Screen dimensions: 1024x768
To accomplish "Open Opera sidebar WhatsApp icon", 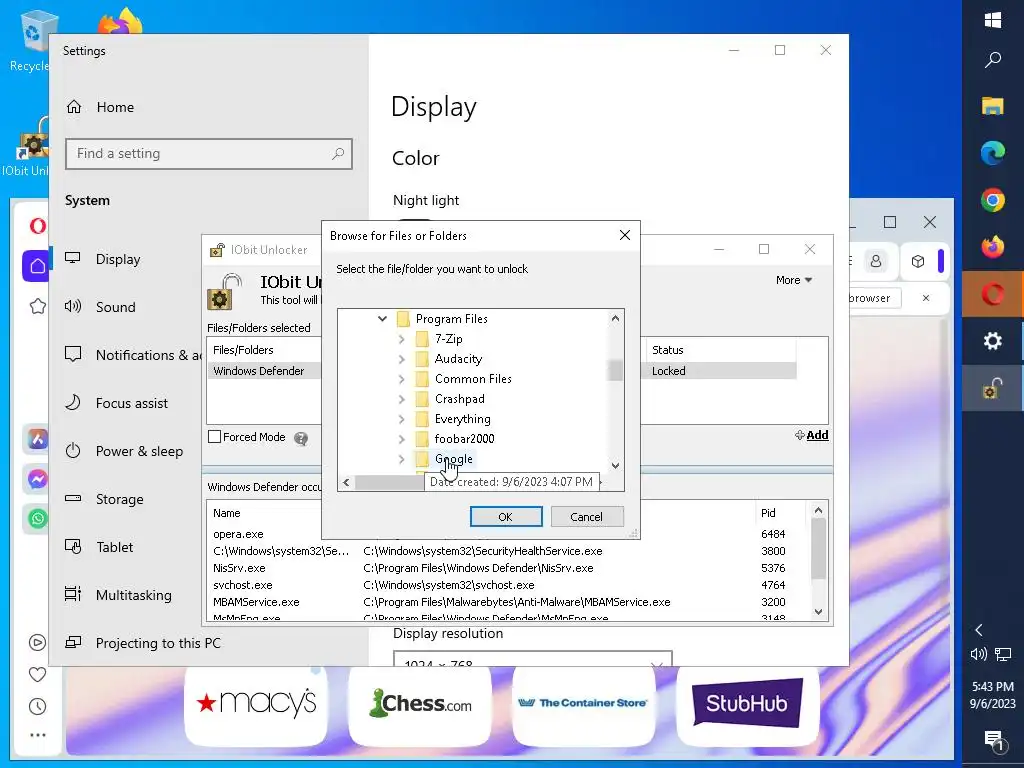I will (37, 519).
